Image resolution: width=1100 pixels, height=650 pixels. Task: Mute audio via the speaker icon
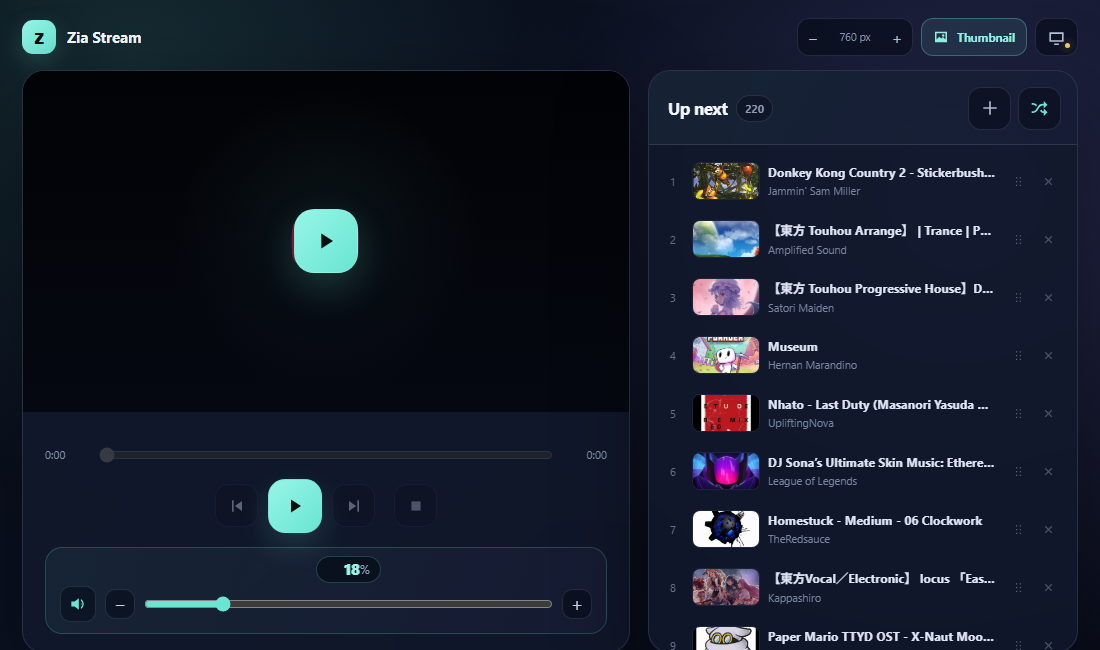78,604
